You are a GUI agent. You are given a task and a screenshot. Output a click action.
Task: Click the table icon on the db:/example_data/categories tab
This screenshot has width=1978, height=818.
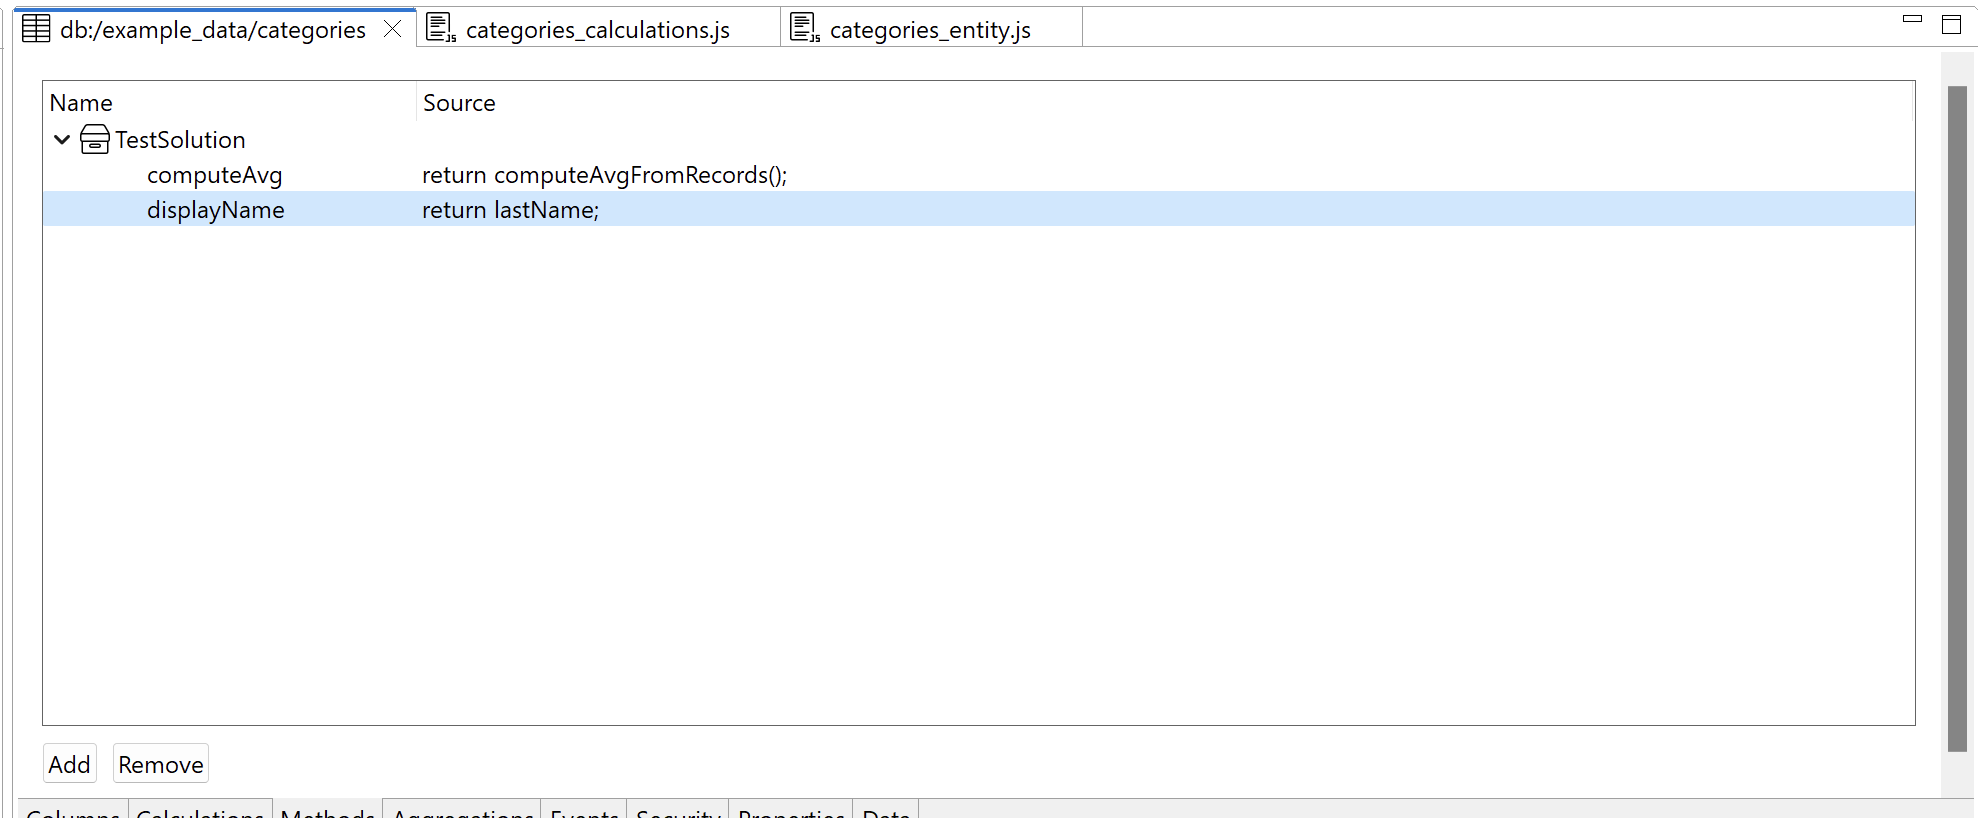click(x=36, y=29)
